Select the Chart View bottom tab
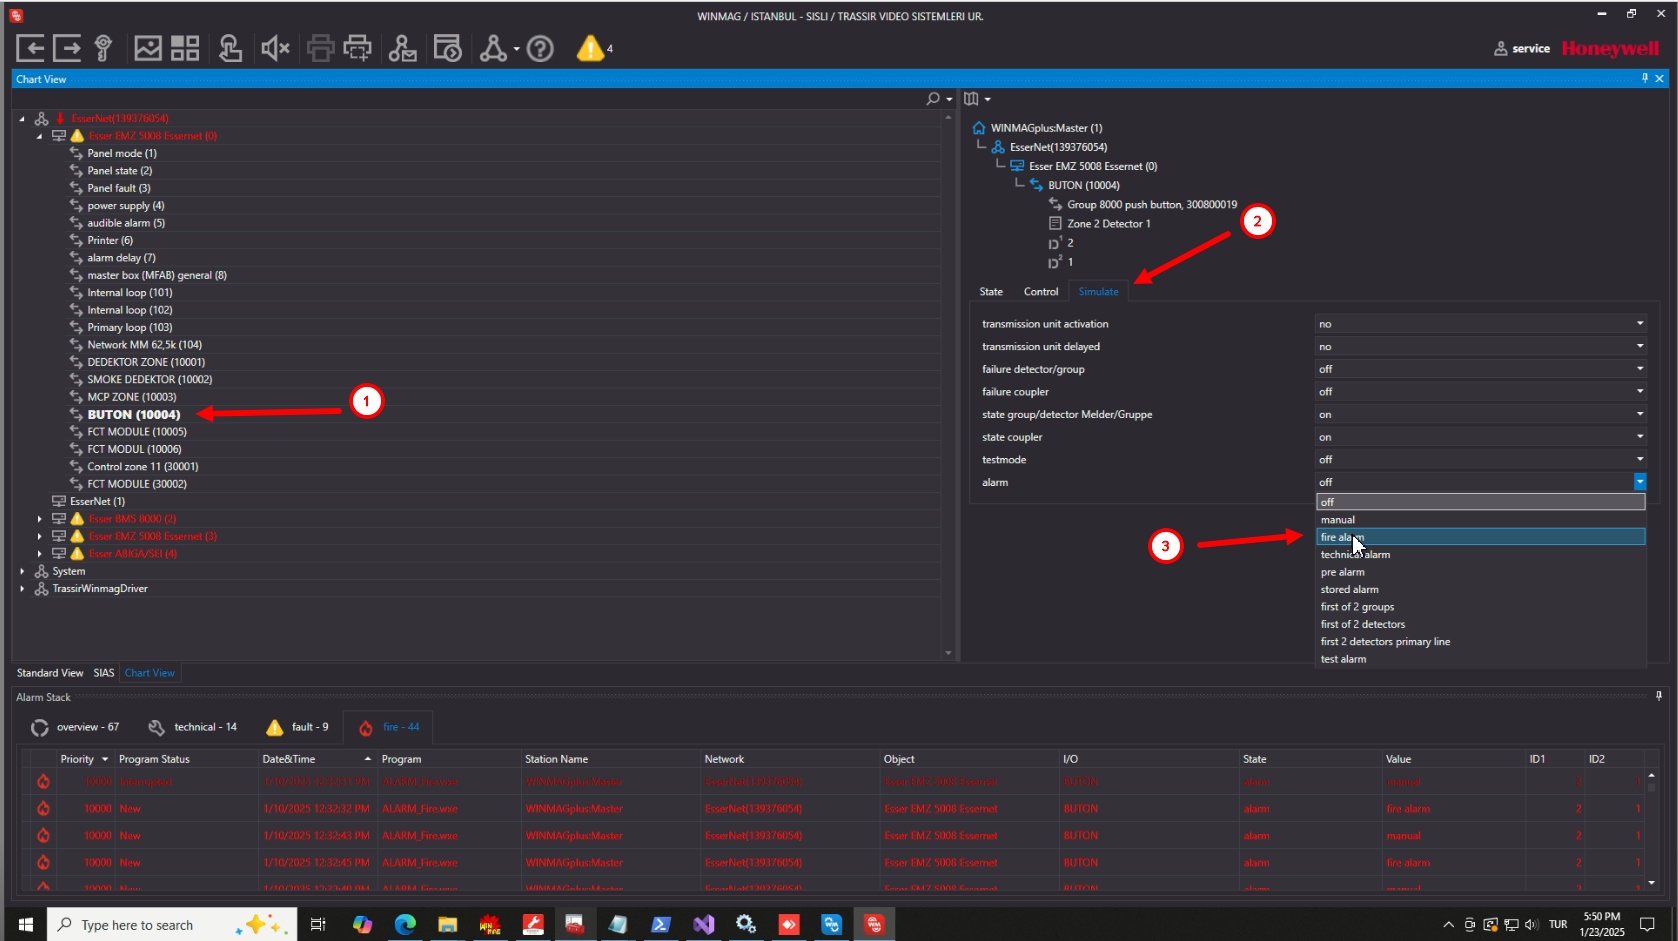The image size is (1678, 941). (150, 673)
